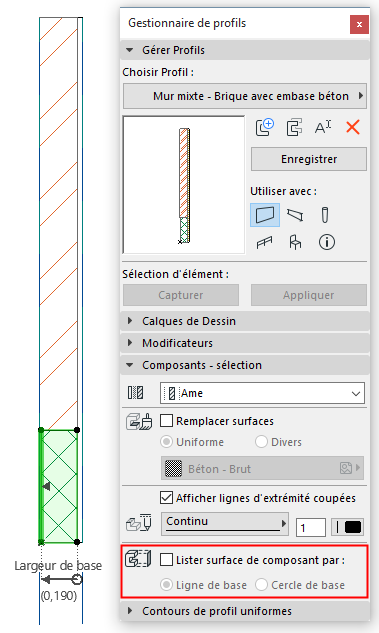Delete profile with the red X icon
379x633 pixels.
point(353,128)
